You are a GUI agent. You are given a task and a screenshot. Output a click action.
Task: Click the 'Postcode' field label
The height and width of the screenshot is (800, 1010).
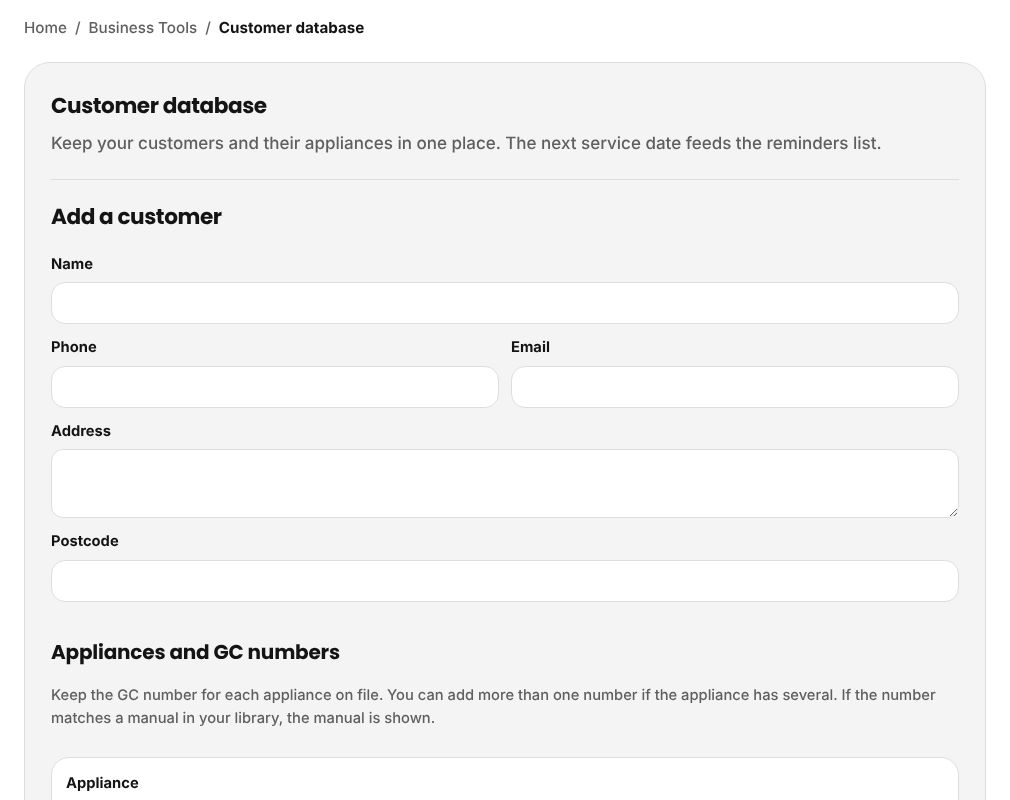[x=84, y=540]
